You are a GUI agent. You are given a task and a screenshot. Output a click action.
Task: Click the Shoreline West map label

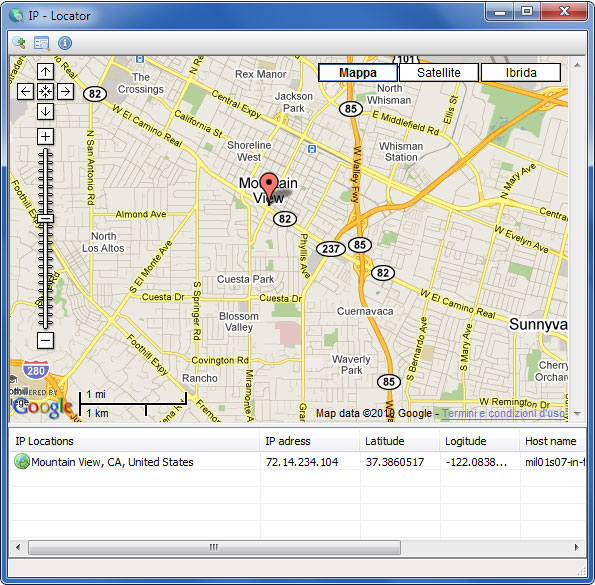tap(249, 151)
